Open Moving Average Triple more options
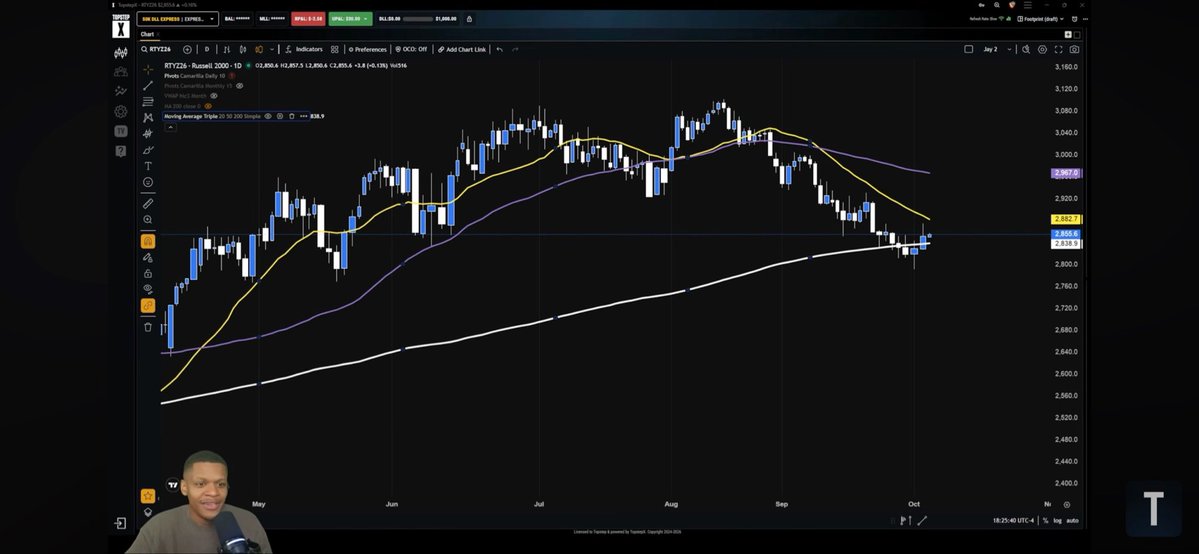This screenshot has height=554, width=1199. tap(304, 116)
